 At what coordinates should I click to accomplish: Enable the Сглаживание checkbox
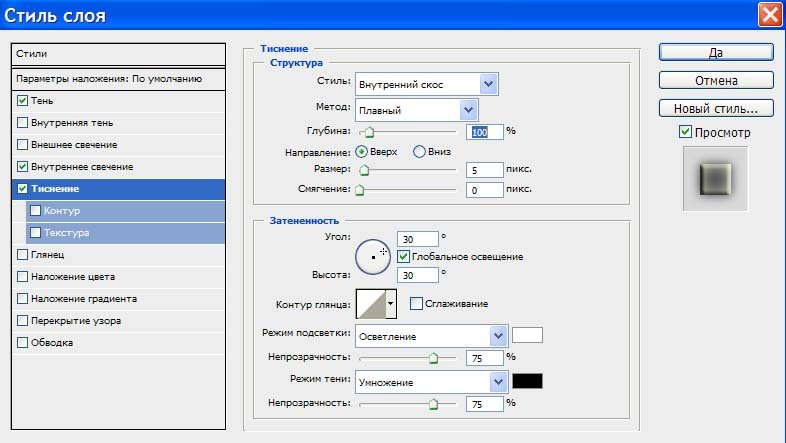[x=416, y=303]
